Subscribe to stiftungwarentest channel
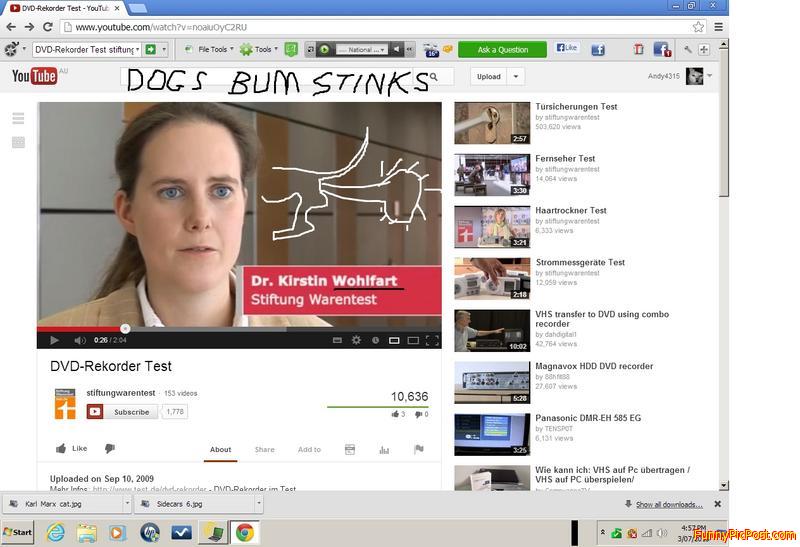Image resolution: width=800 pixels, height=547 pixels. point(122,412)
